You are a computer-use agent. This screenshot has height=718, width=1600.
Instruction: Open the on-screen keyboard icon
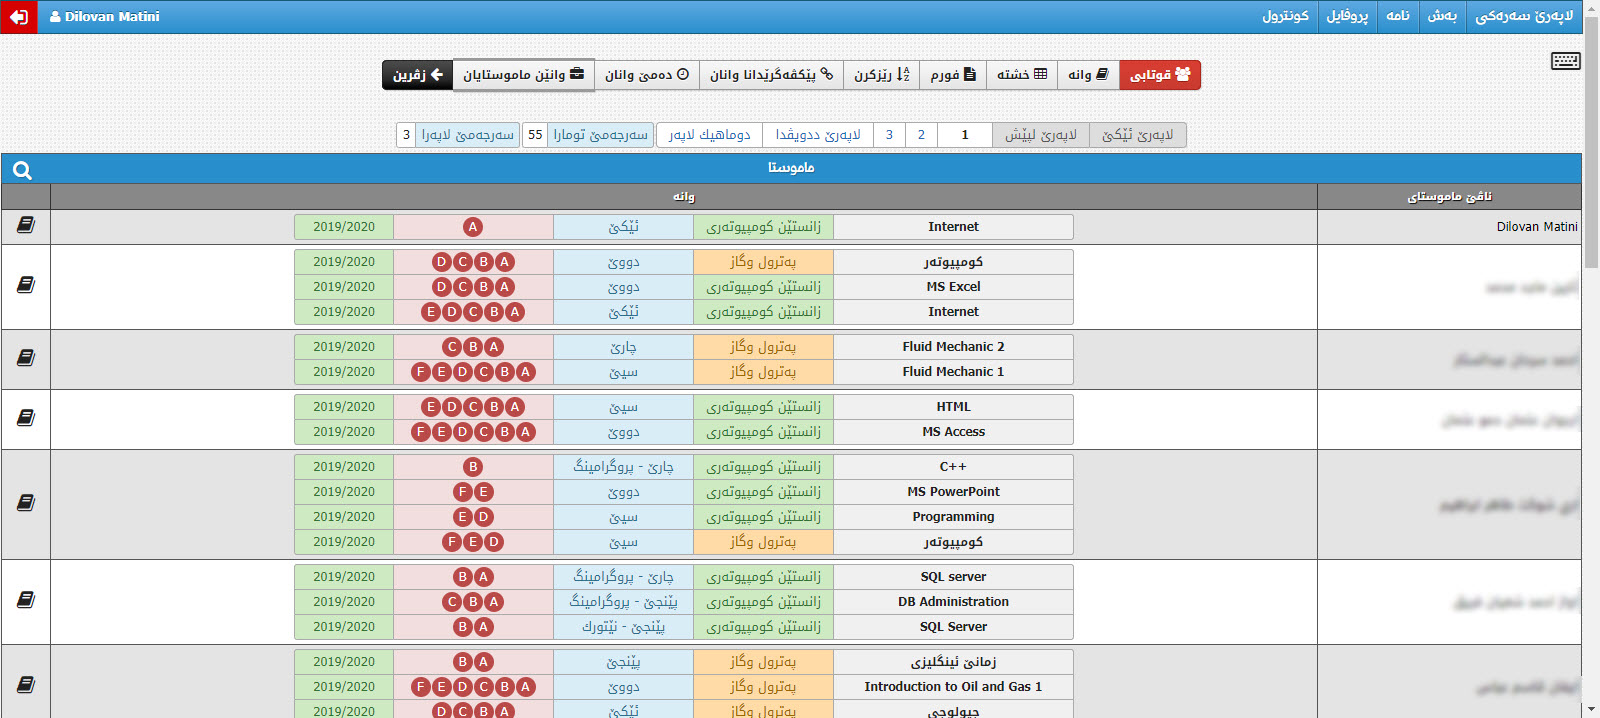[x=1565, y=61]
